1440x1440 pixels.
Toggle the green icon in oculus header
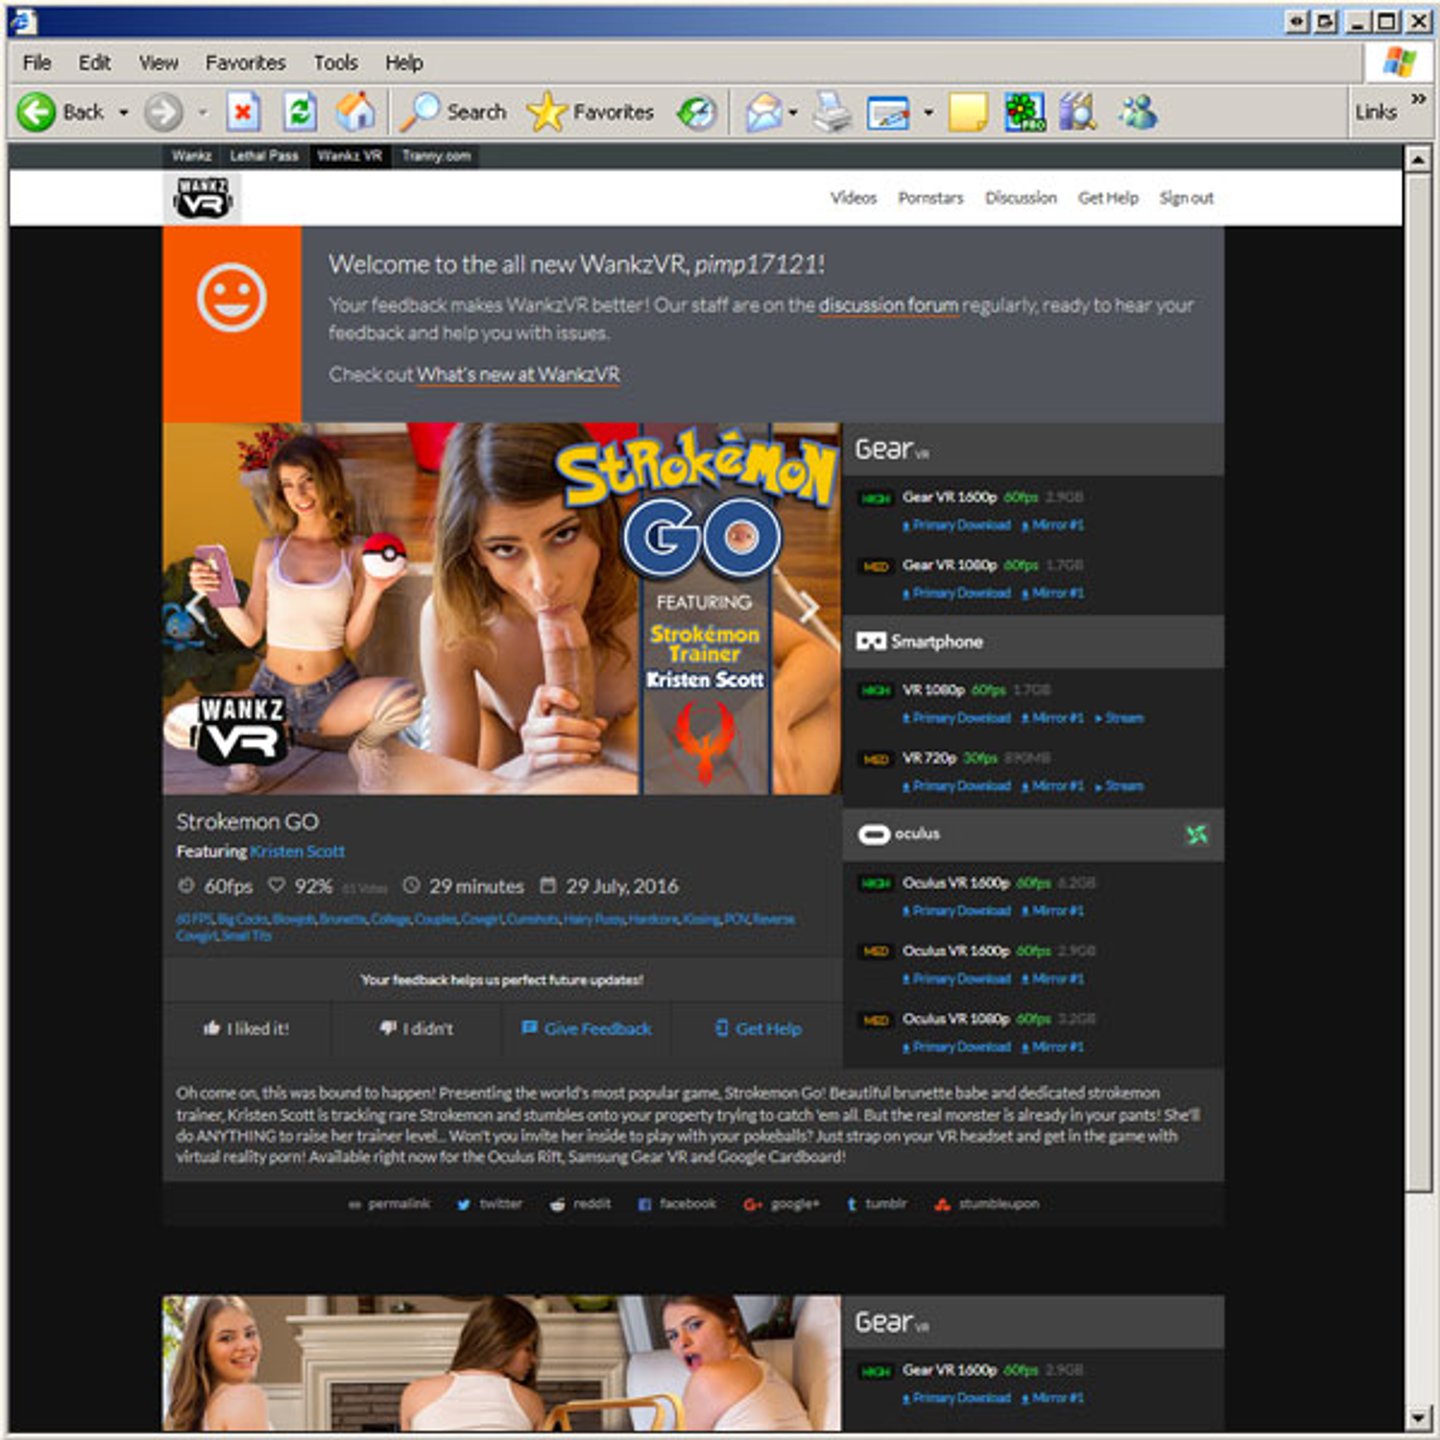1196,834
